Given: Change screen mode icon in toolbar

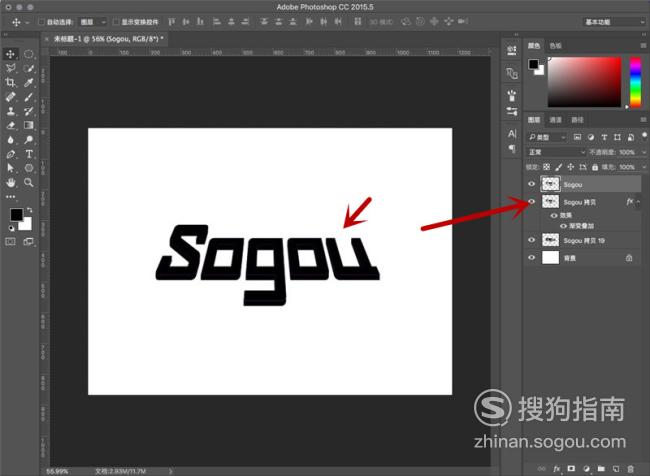Looking at the screenshot, I should (28, 241).
